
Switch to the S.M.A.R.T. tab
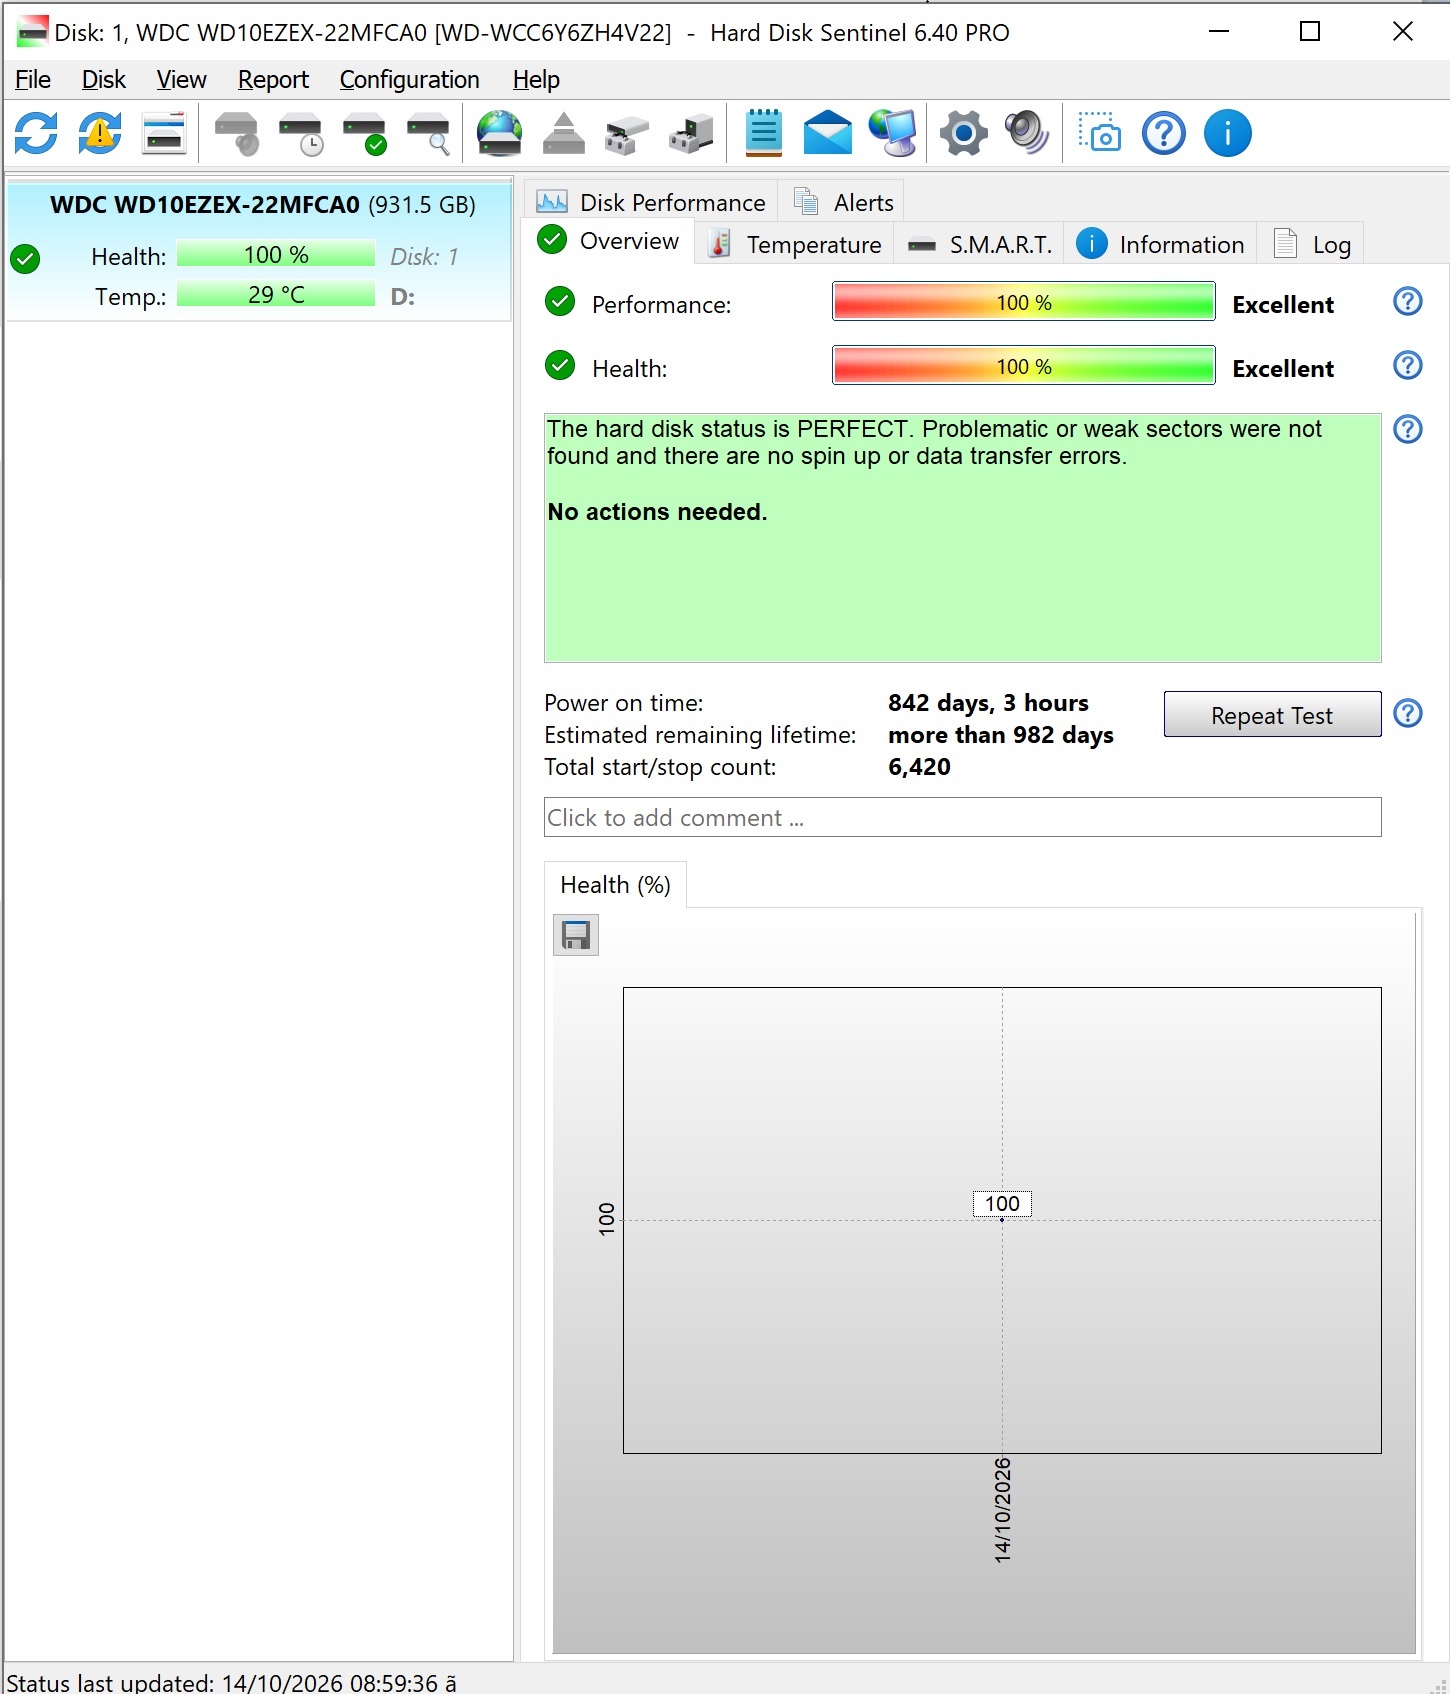pos(980,245)
